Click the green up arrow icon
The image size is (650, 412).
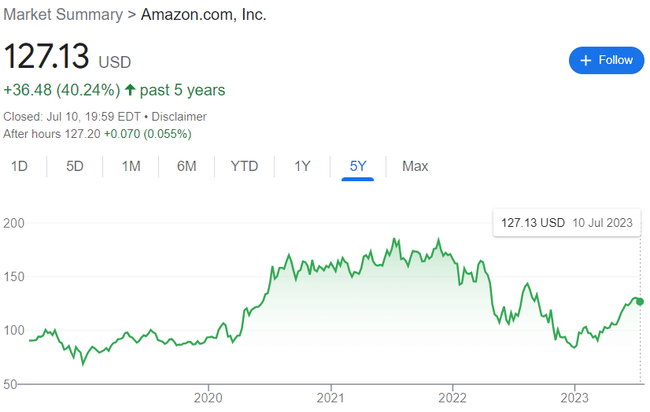point(130,90)
